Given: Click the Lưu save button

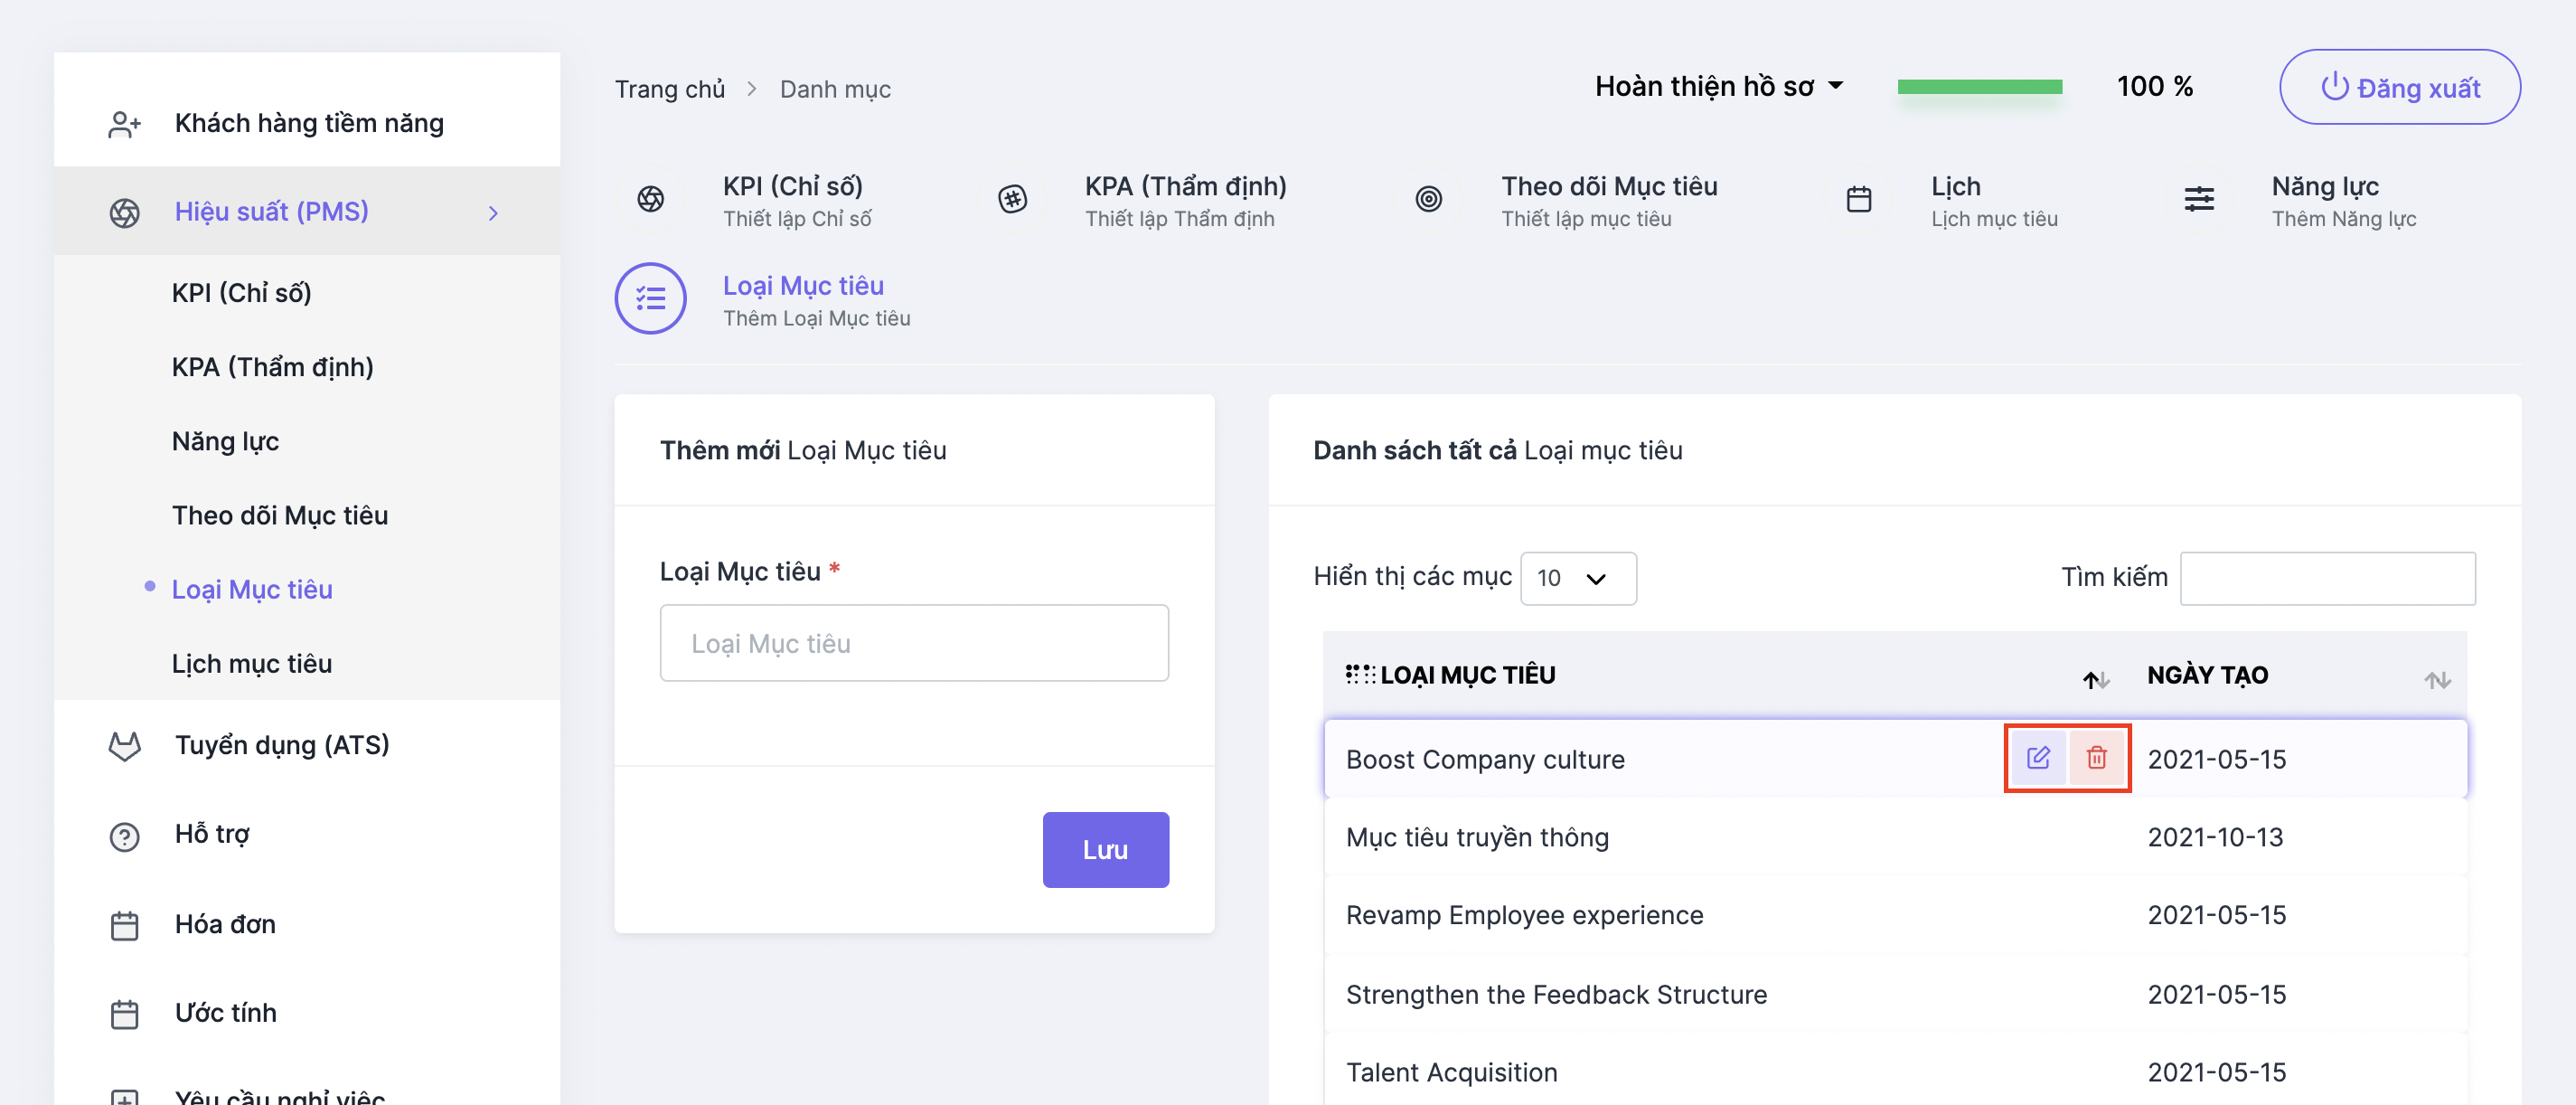Looking at the screenshot, I should pos(1106,850).
